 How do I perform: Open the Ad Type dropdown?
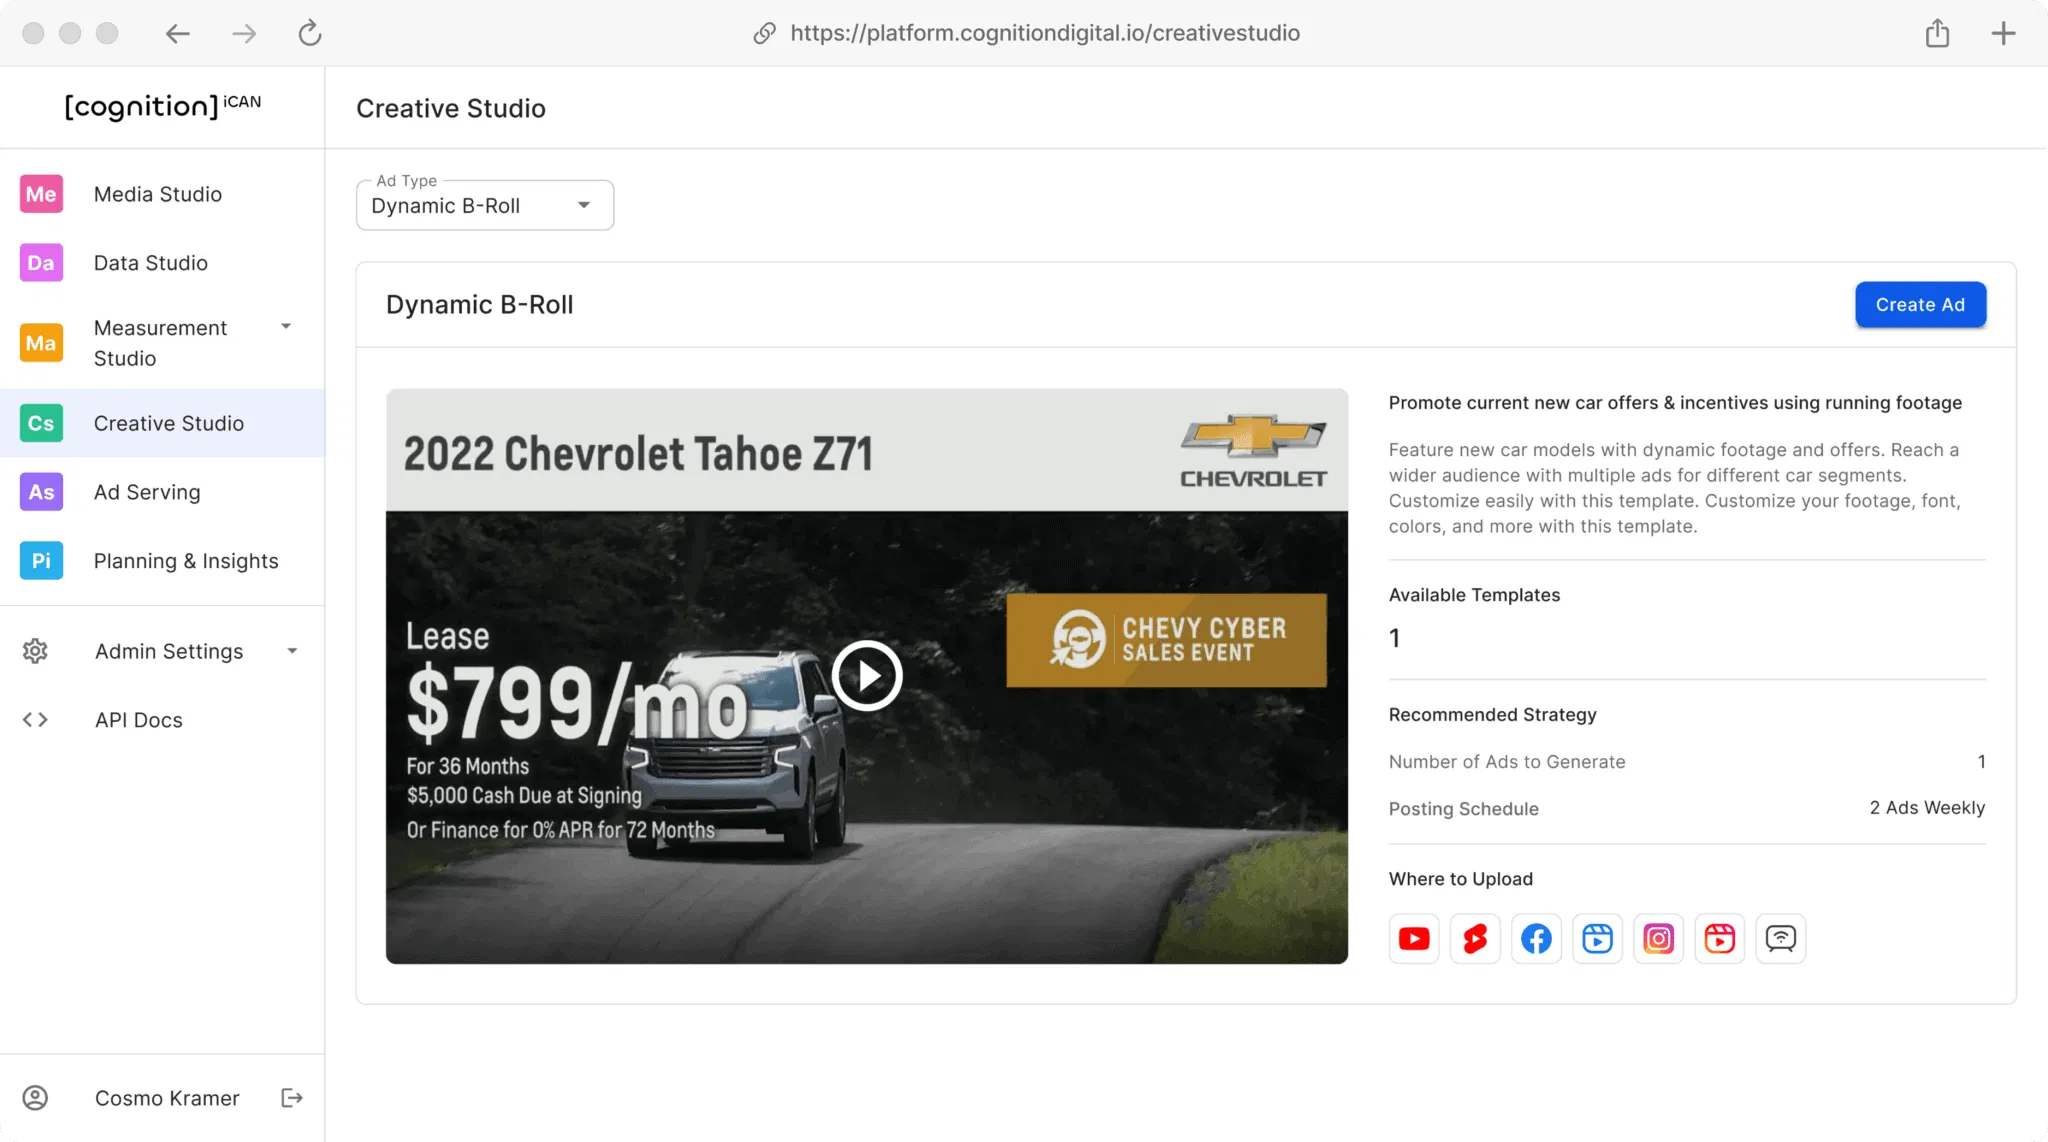[485, 206]
